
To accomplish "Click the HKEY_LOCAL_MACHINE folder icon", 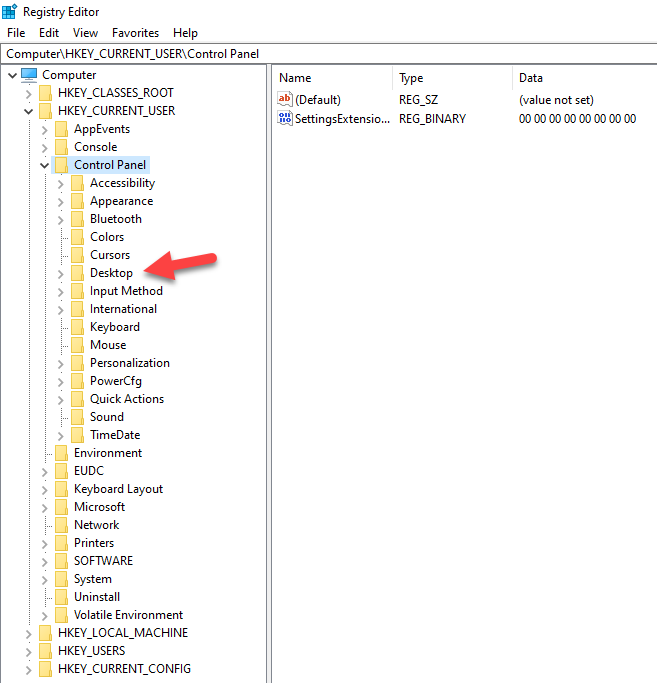I will click(x=45, y=633).
